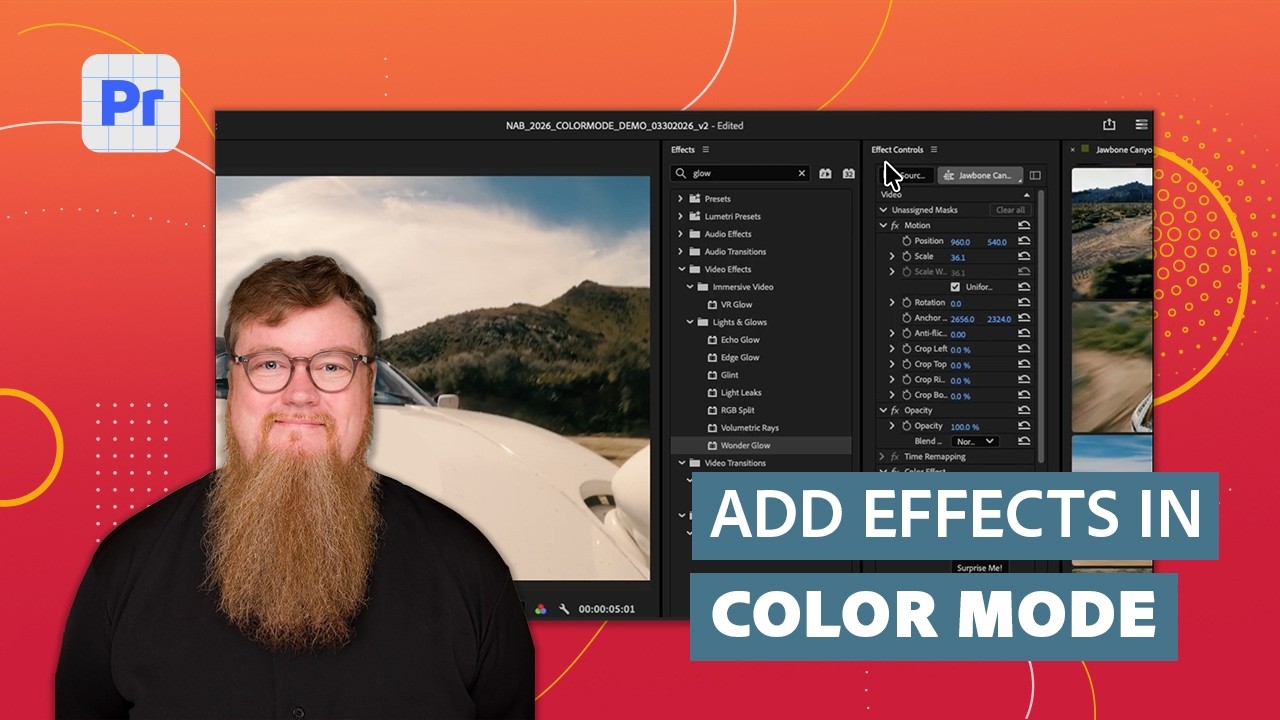Reset the Rotation parameter with its arrow

[x=1024, y=303]
